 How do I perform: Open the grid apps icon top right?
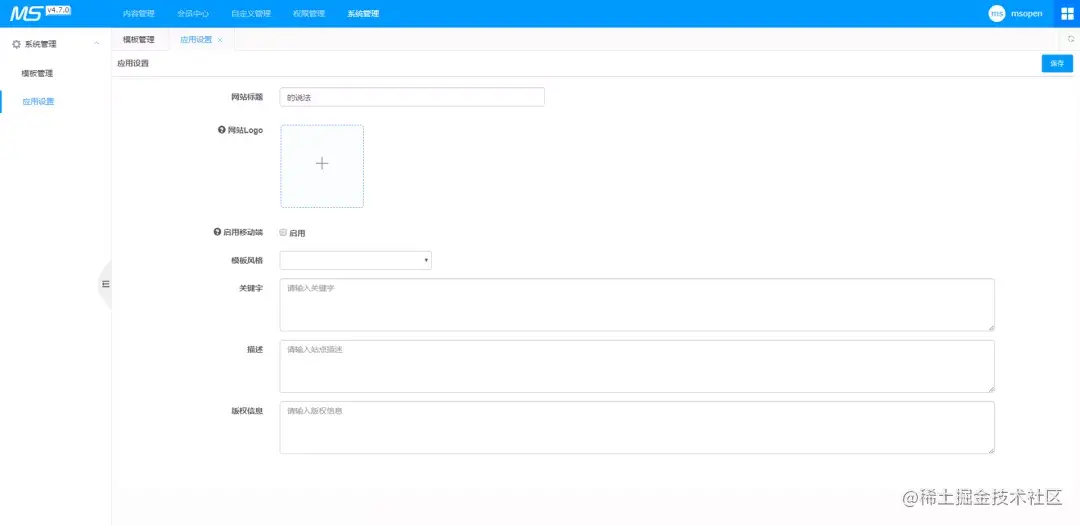coord(1067,14)
